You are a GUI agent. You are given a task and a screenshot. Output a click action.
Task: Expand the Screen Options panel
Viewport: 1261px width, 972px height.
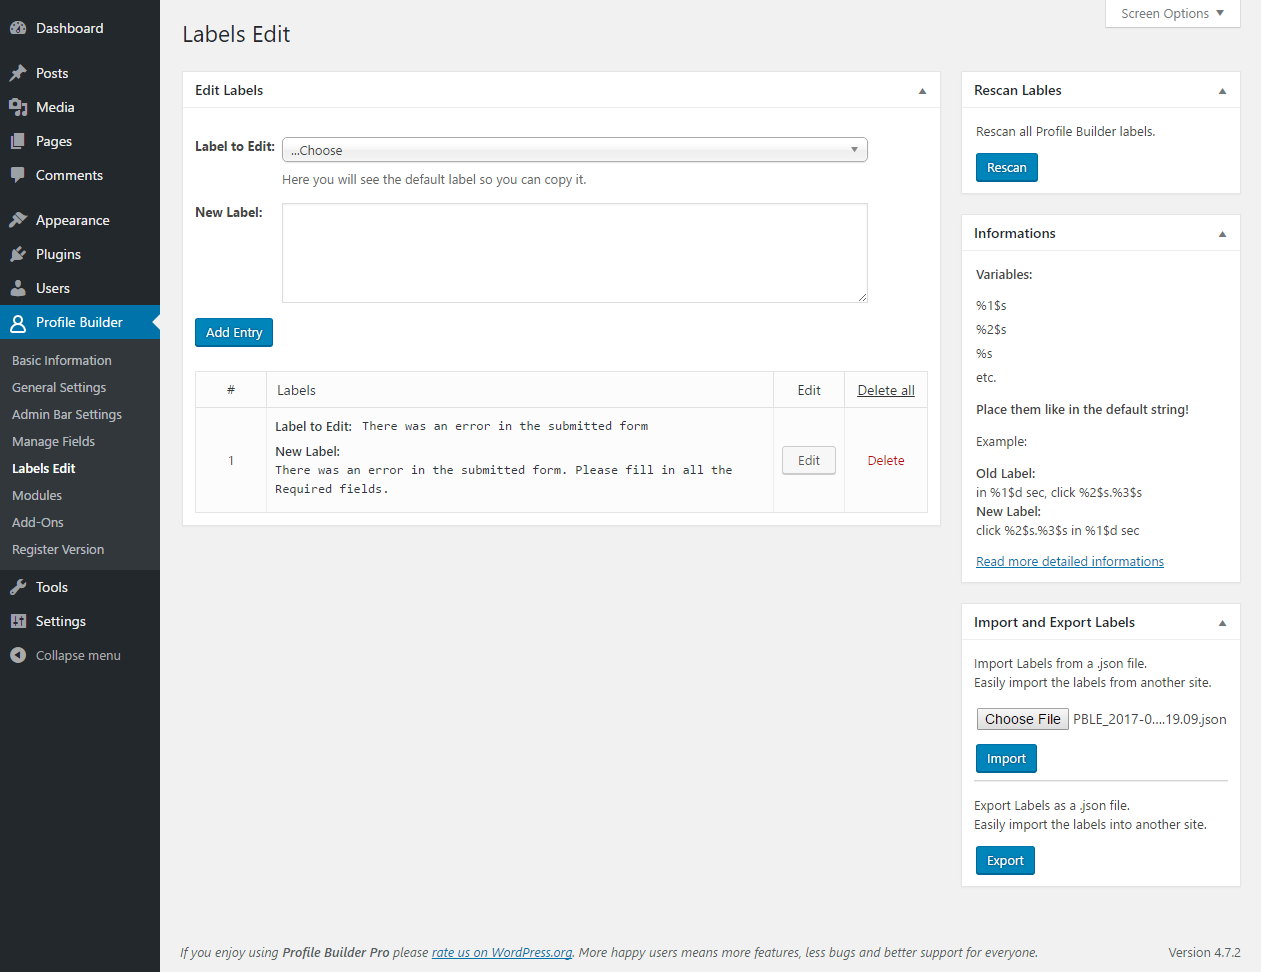1173,14
